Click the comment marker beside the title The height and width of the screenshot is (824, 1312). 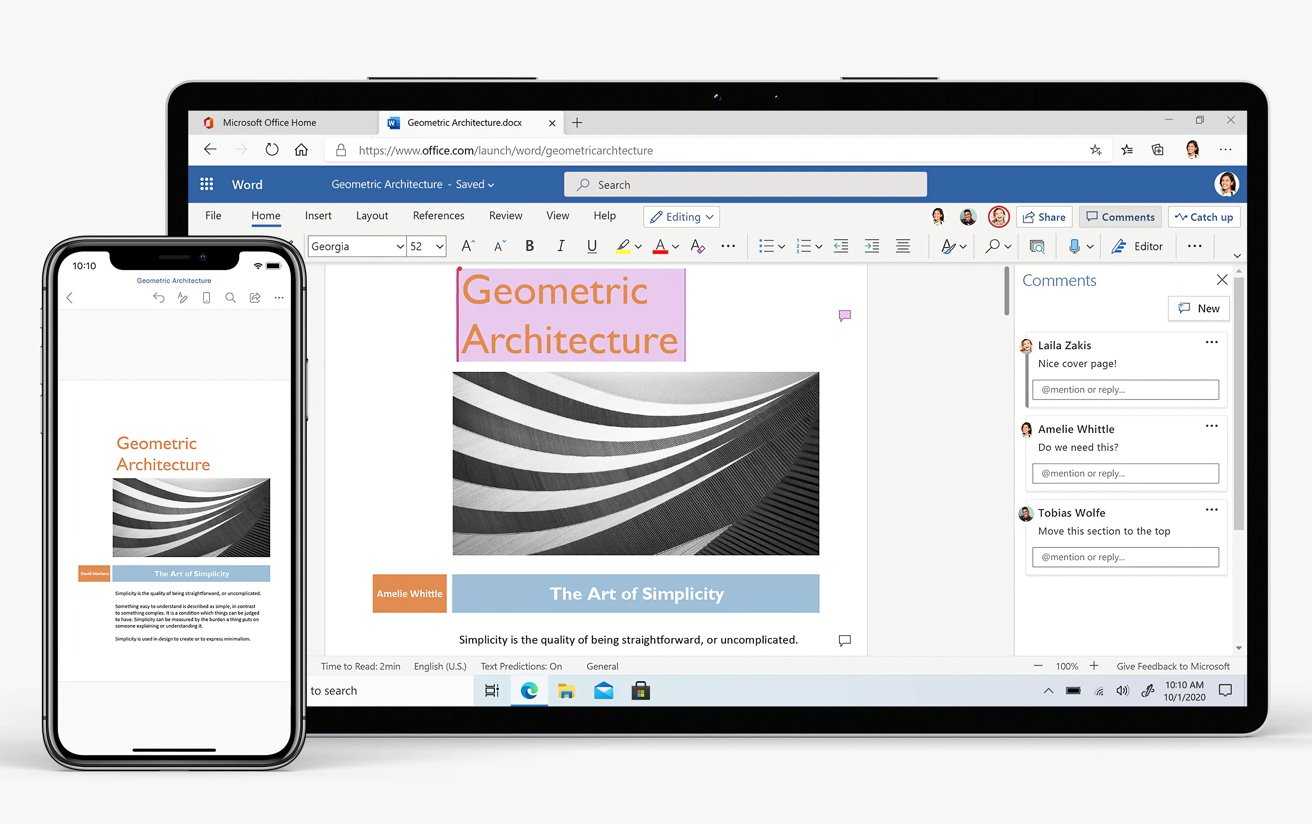(x=845, y=316)
